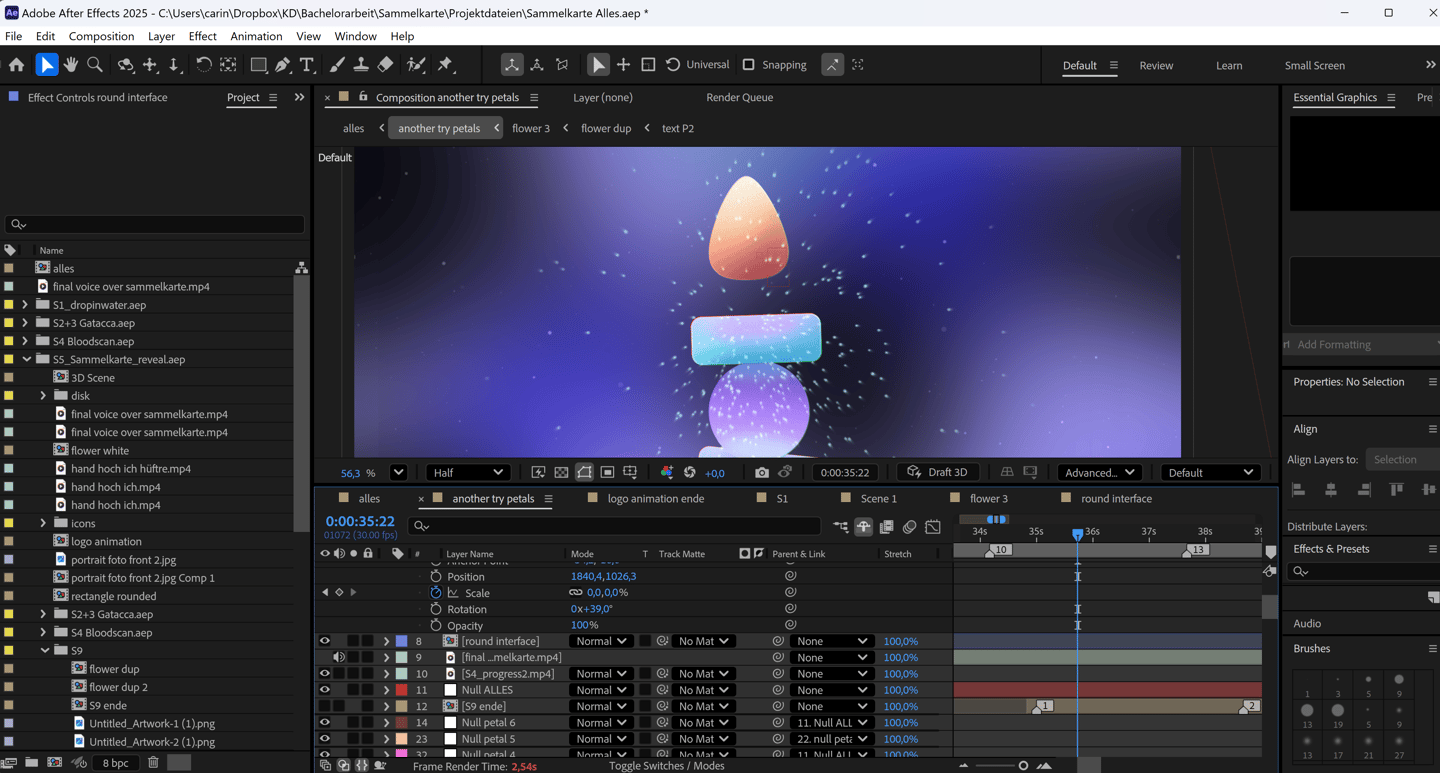Image resolution: width=1440 pixels, height=773 pixels.
Task: Hide the round interface layer
Action: coord(324,641)
